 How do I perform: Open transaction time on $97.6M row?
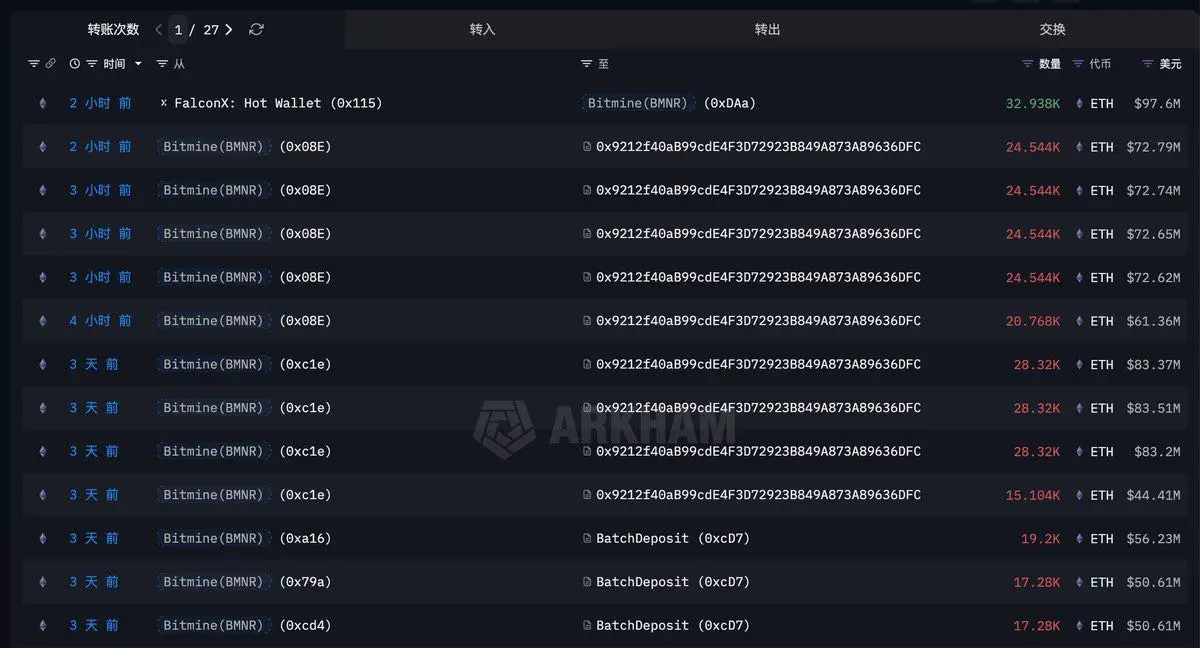pos(100,103)
